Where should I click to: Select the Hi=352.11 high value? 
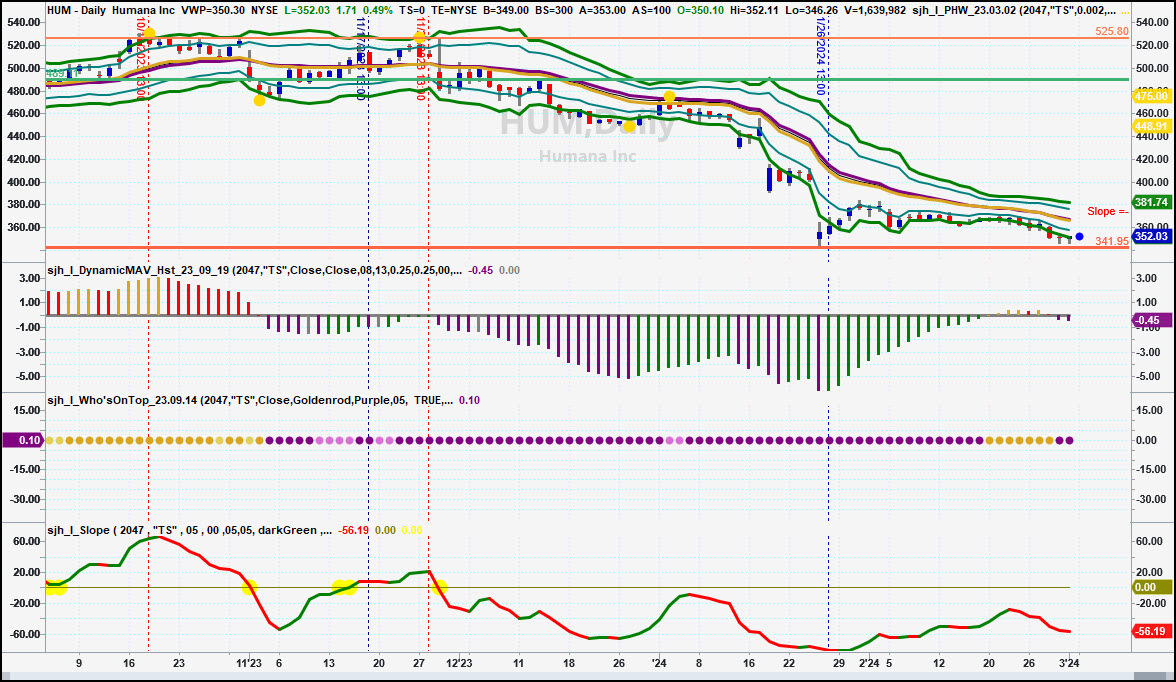(756, 11)
